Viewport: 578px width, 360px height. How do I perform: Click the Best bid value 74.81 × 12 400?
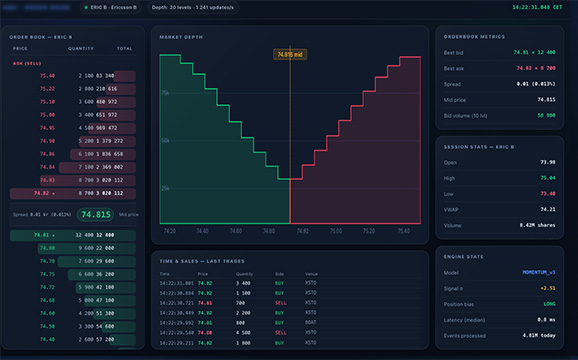click(x=535, y=53)
